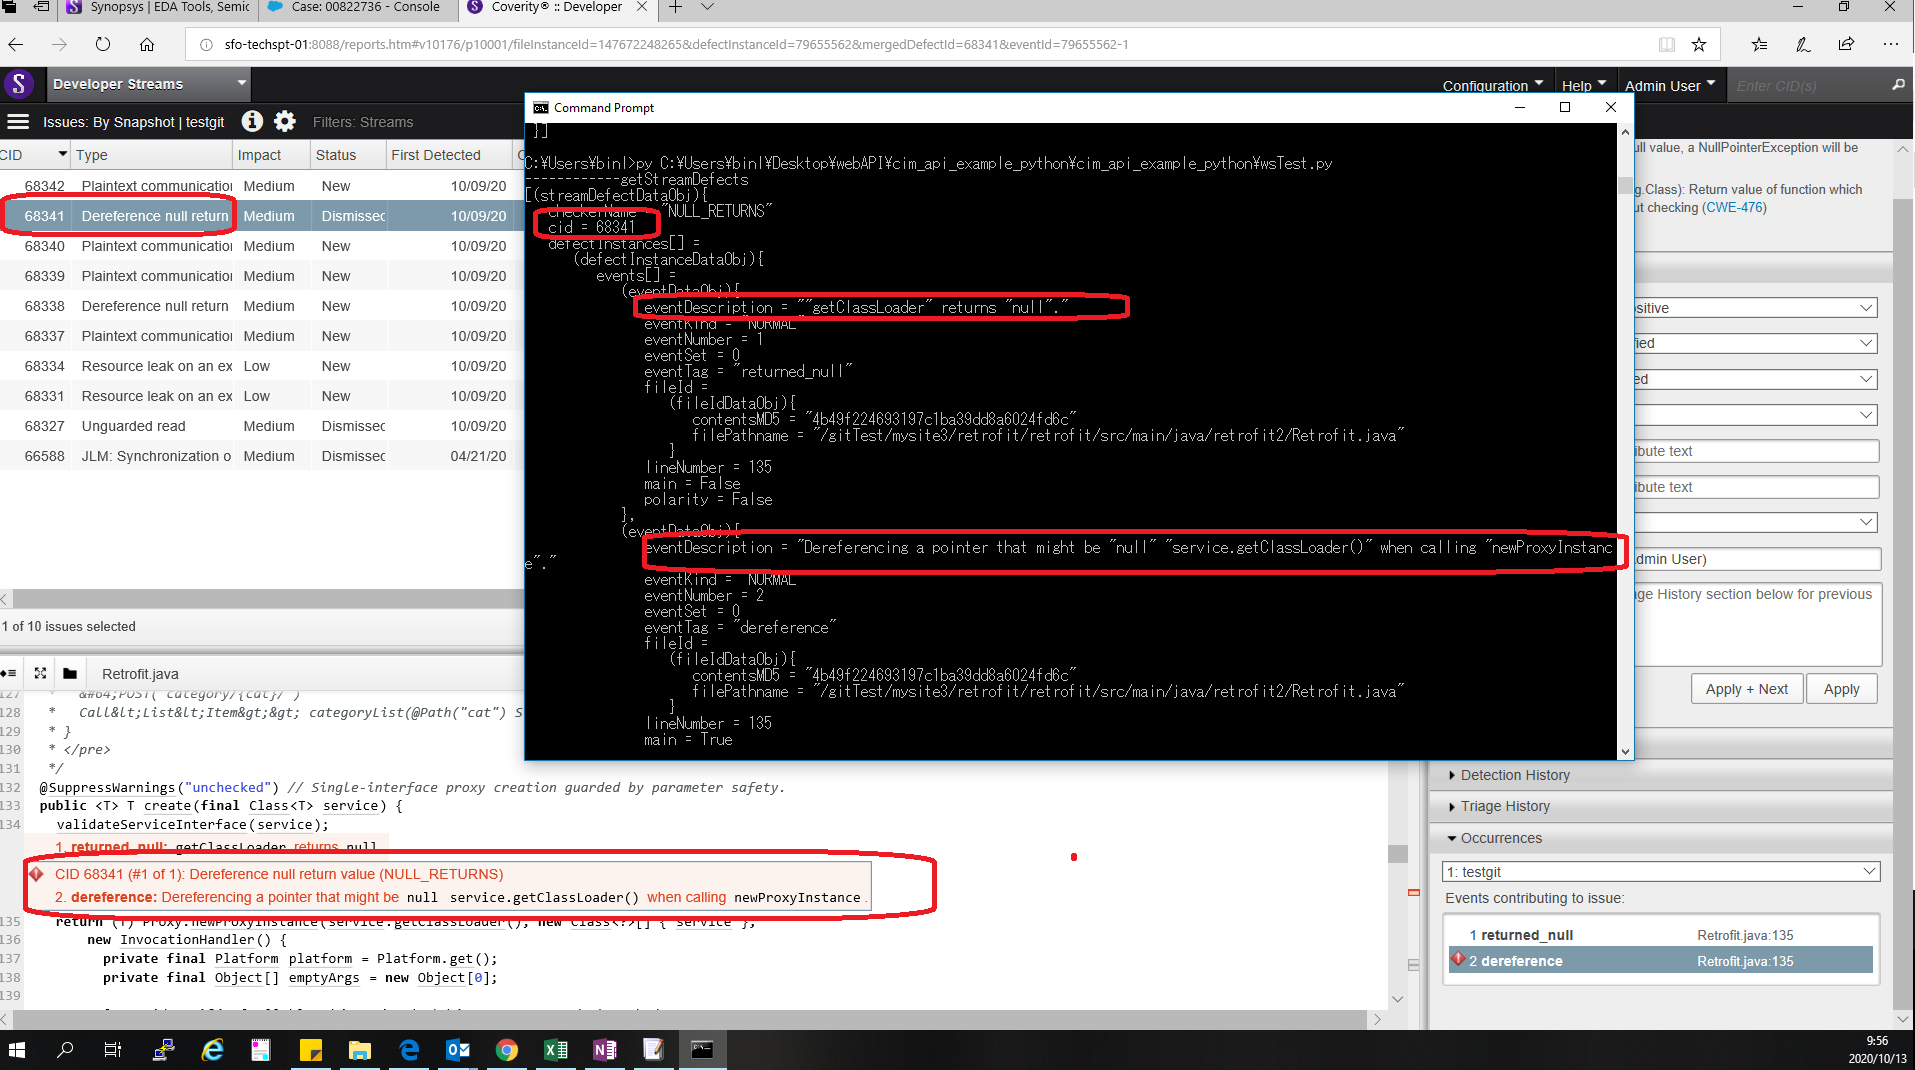Select the '2 dereference' event row
This screenshot has height=1070, width=1915.
click(x=1660, y=960)
